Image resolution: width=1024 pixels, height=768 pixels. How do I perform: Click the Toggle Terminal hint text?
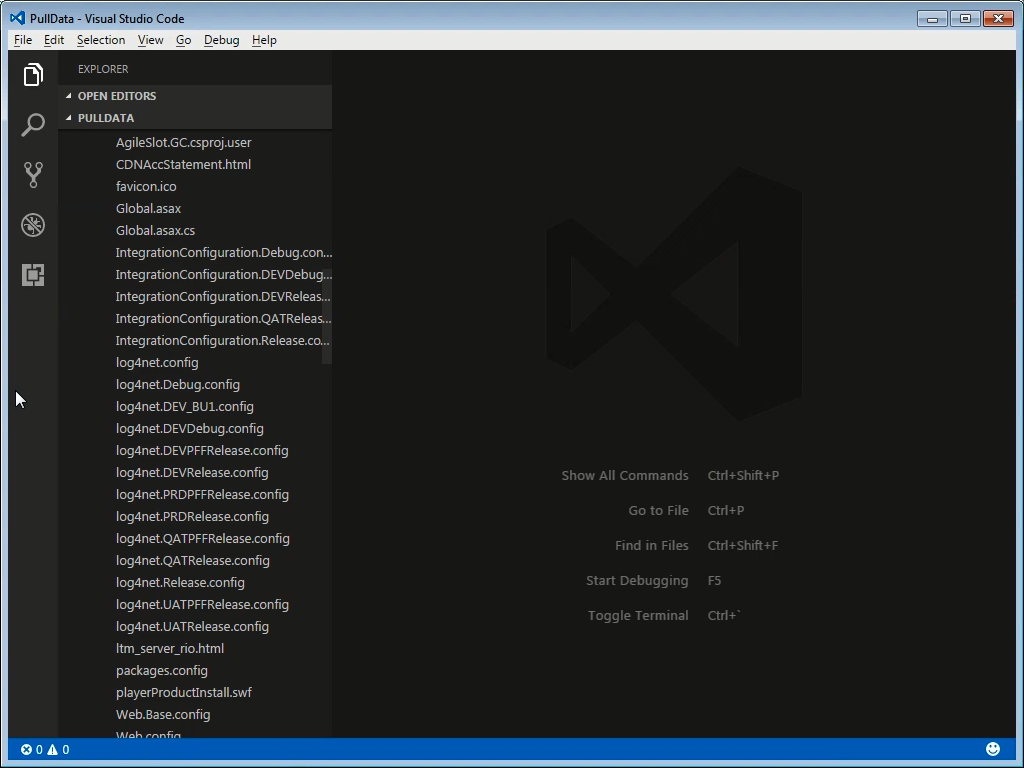click(x=638, y=616)
